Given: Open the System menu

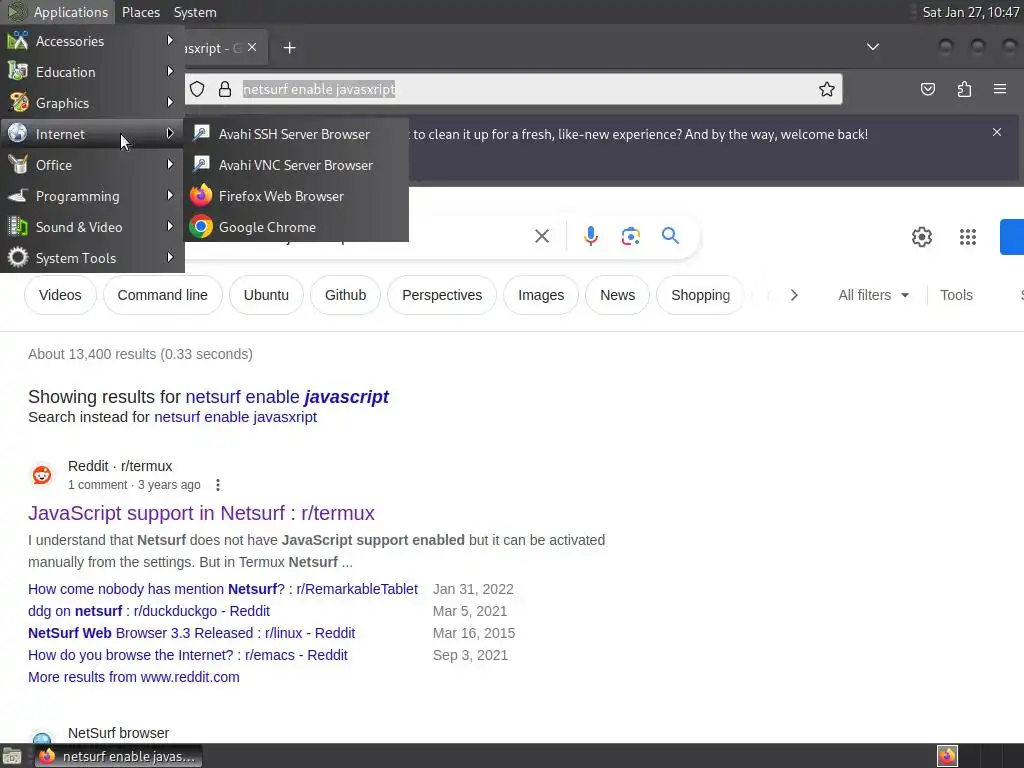Looking at the screenshot, I should tap(195, 12).
